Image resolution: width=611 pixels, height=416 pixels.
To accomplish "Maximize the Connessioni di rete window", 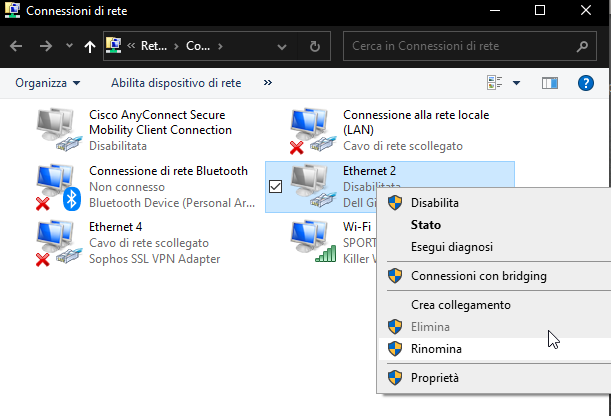I will 540,11.
